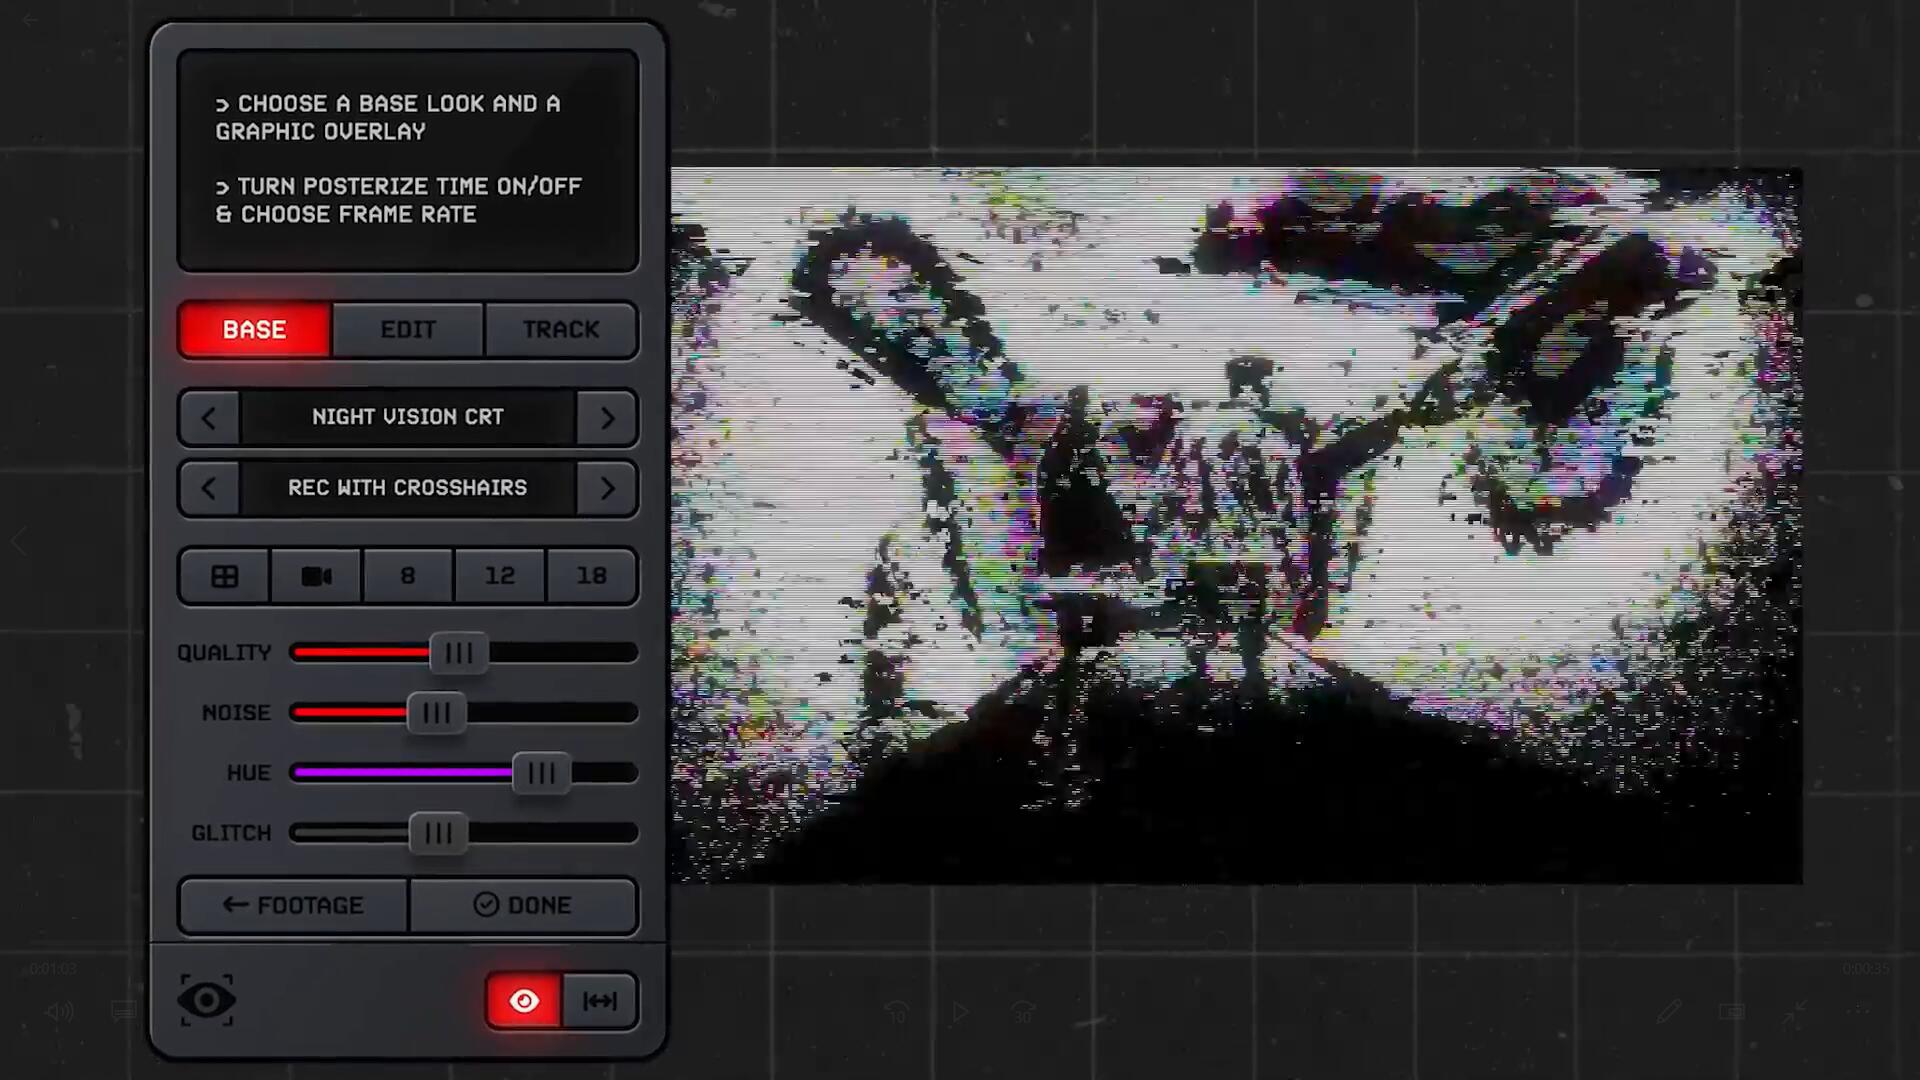
Task: Drag the GLITCH slider to adjust
Action: (436, 832)
